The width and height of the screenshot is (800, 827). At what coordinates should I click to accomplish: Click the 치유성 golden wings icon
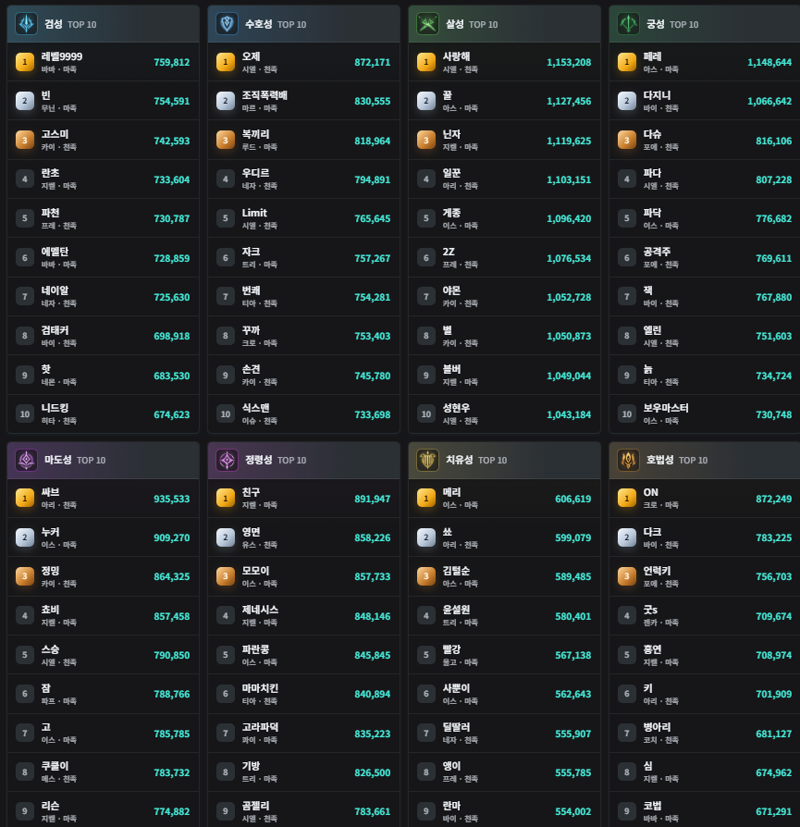coord(428,460)
